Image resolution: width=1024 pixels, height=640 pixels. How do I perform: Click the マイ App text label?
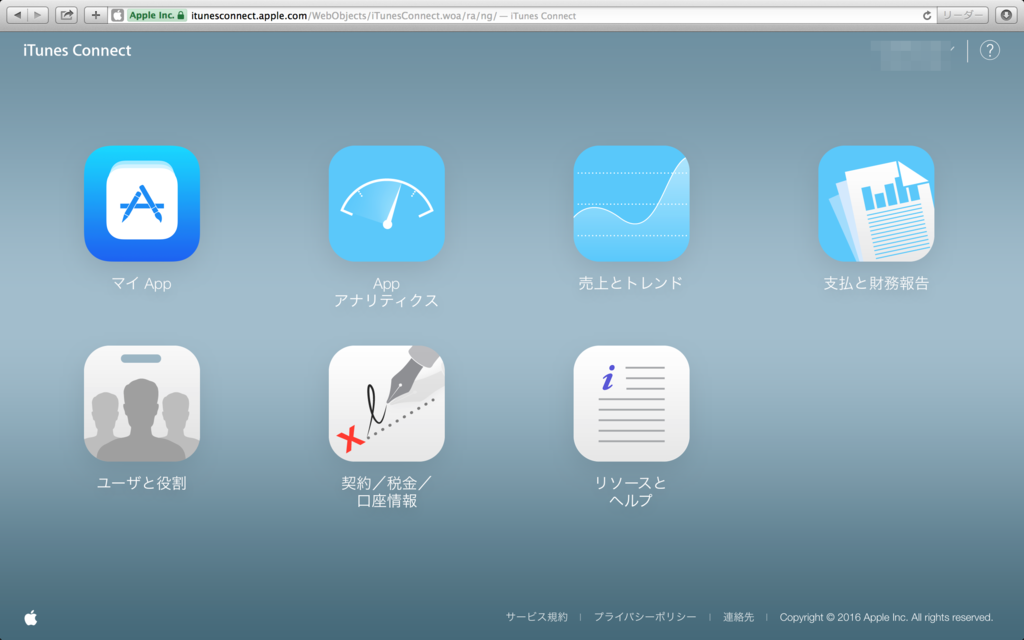142,284
